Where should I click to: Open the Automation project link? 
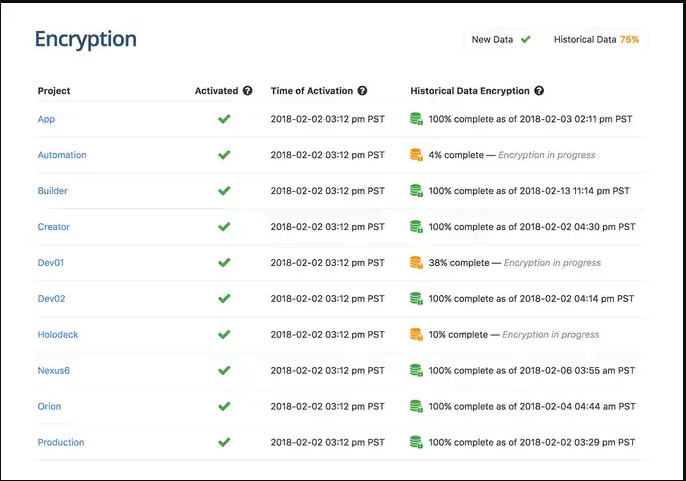tap(62, 155)
